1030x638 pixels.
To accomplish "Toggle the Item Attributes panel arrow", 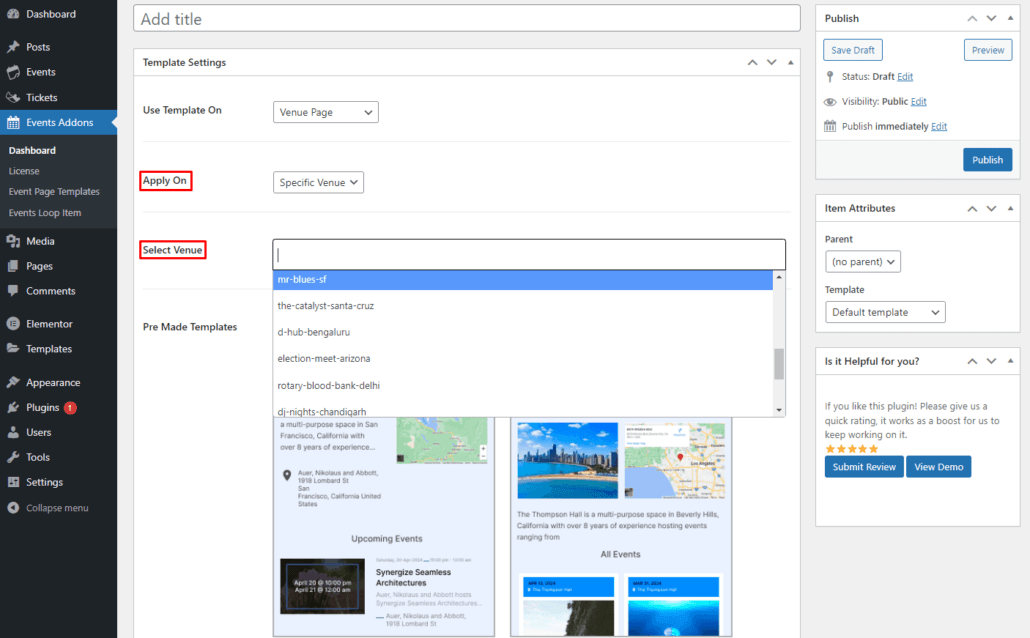I will click(1012, 208).
